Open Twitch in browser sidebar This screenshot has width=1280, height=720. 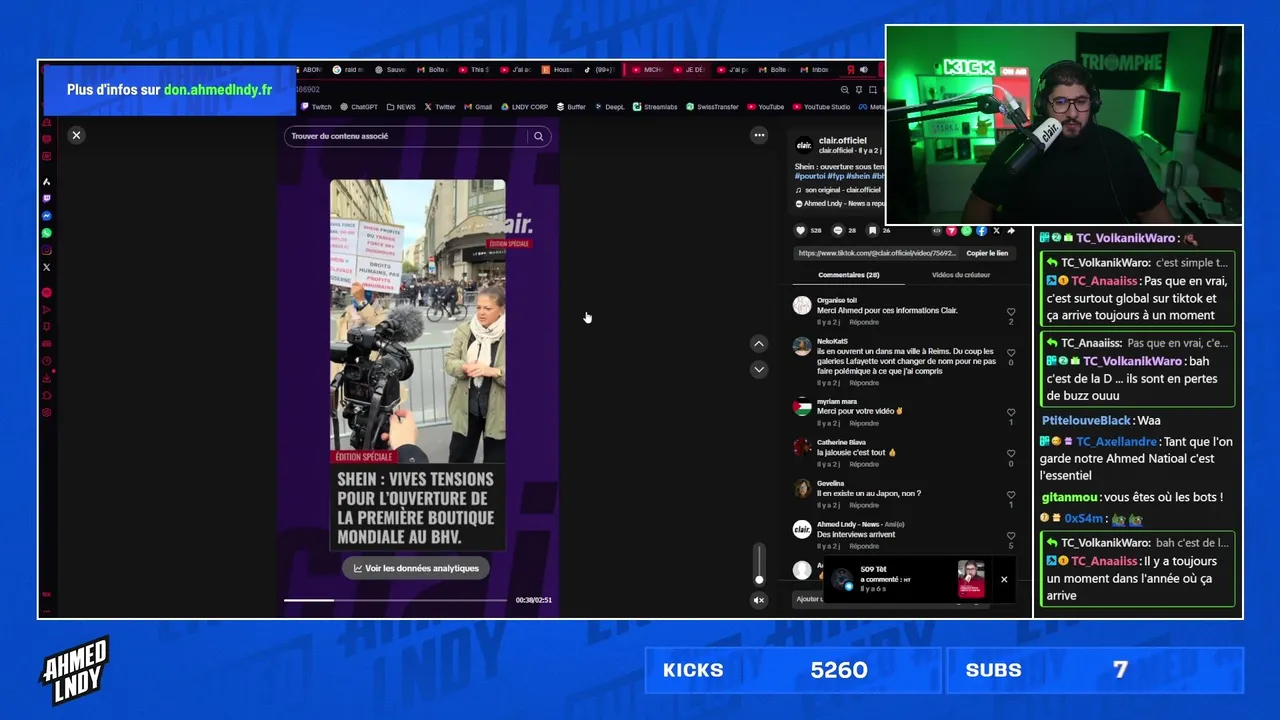tap(46, 199)
